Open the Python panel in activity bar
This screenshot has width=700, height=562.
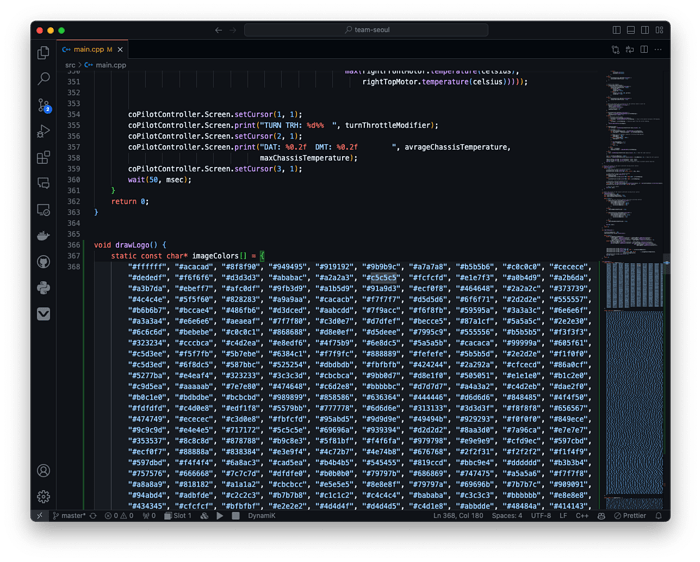point(43,288)
